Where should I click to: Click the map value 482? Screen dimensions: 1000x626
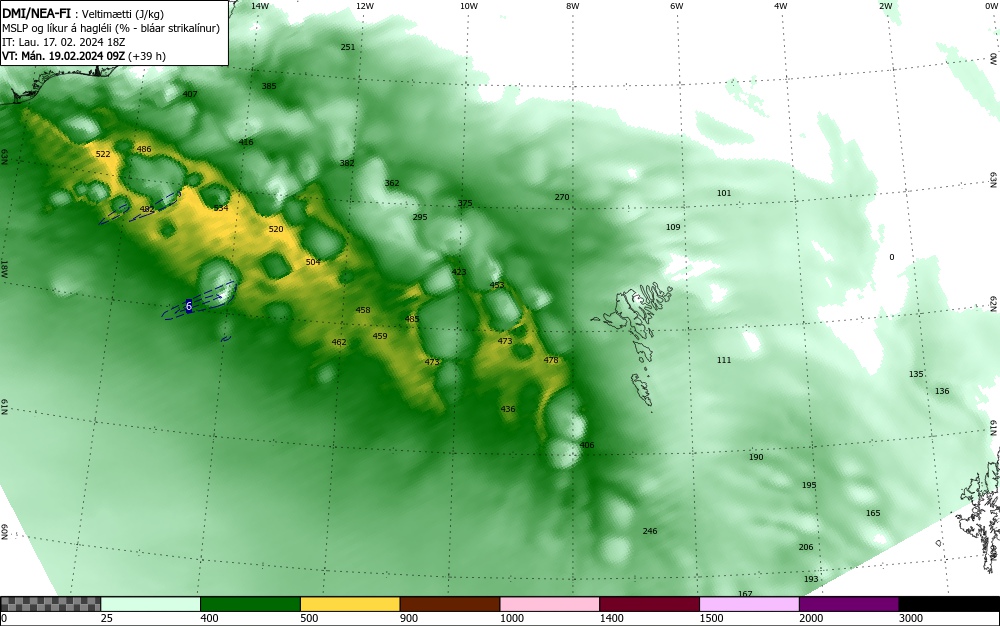point(147,209)
